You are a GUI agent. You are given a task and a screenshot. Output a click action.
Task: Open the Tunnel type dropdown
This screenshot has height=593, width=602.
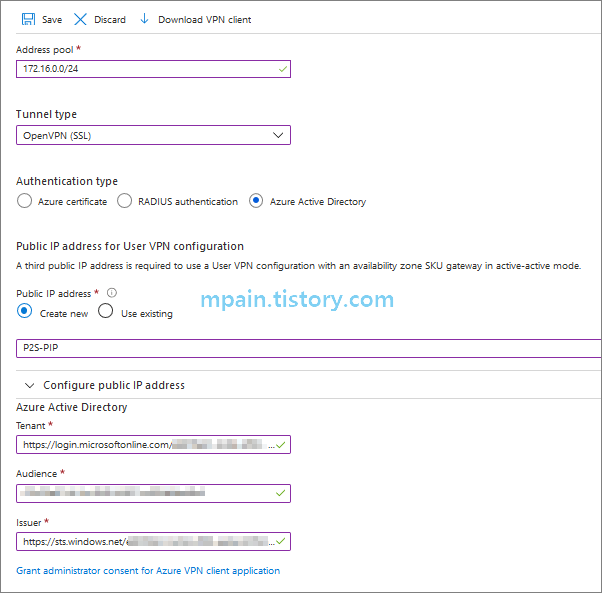(x=153, y=135)
